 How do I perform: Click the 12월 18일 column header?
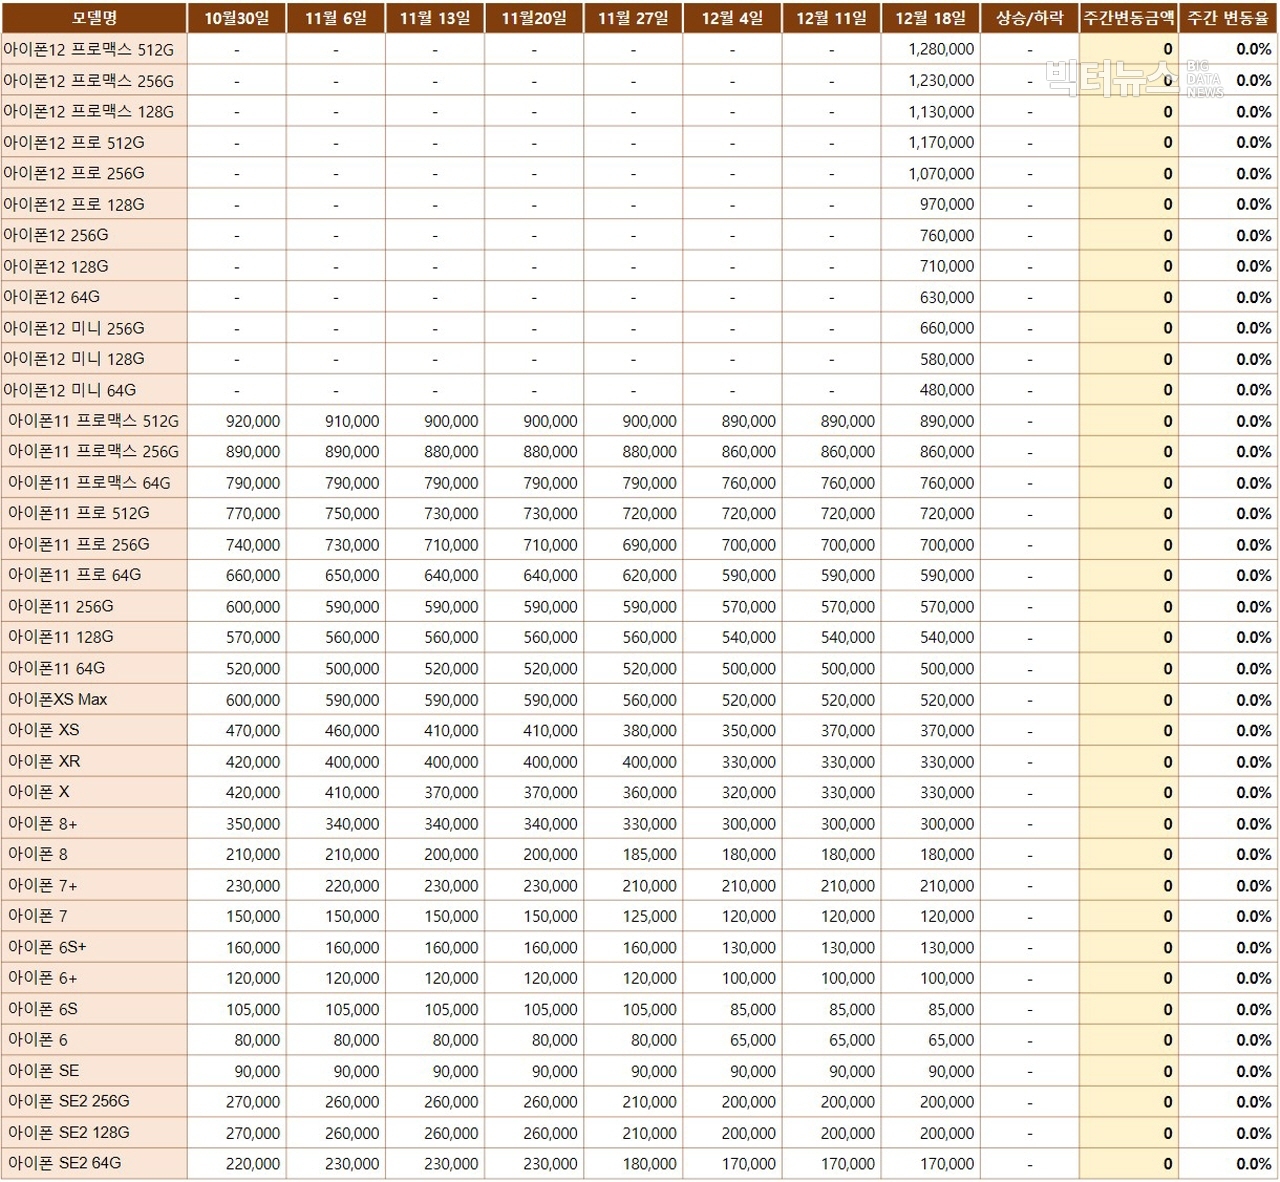[x=930, y=18]
